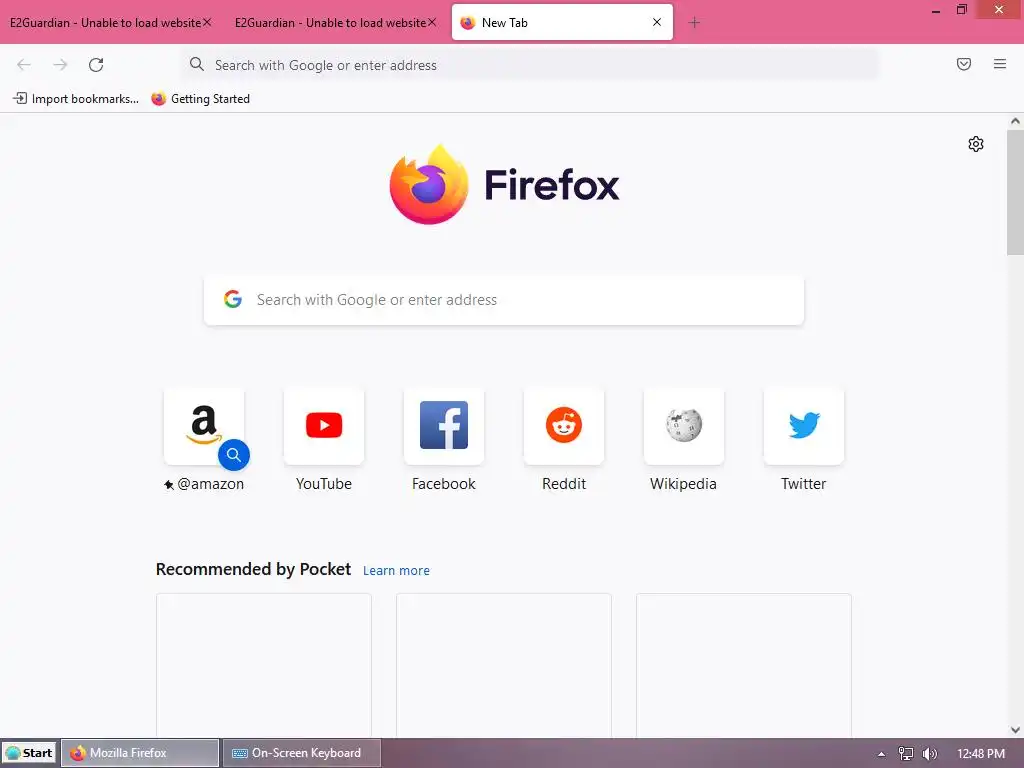Screen dimensions: 1024x768
Task: Open the third Pocket recommendation card
Action: point(744,665)
